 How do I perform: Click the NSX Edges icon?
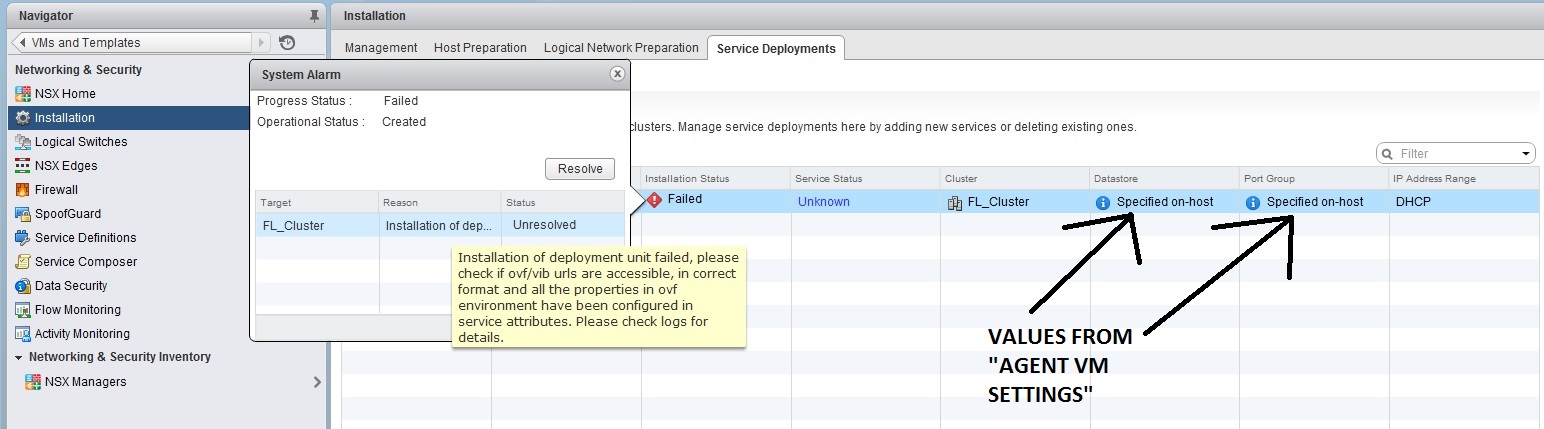tap(23, 166)
